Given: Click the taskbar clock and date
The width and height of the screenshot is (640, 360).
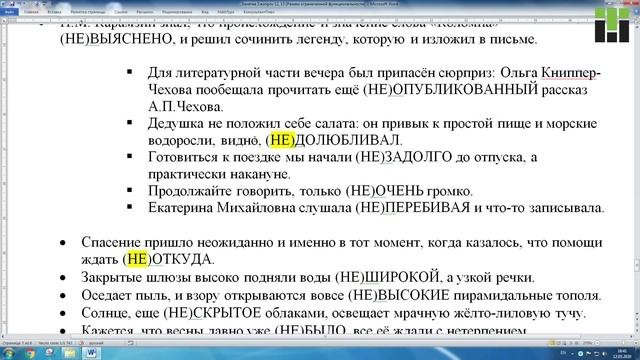Looking at the screenshot, I should point(622,354).
